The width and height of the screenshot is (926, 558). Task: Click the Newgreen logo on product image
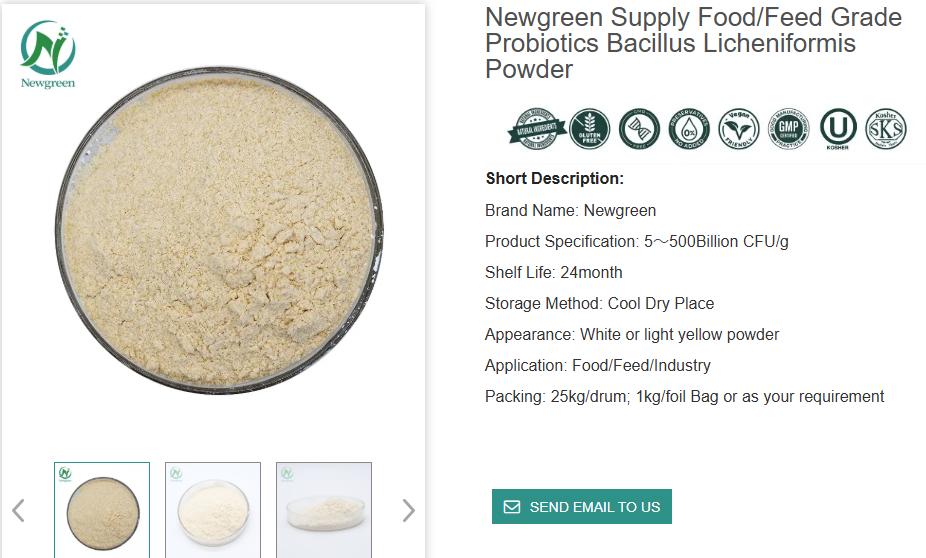(x=48, y=54)
